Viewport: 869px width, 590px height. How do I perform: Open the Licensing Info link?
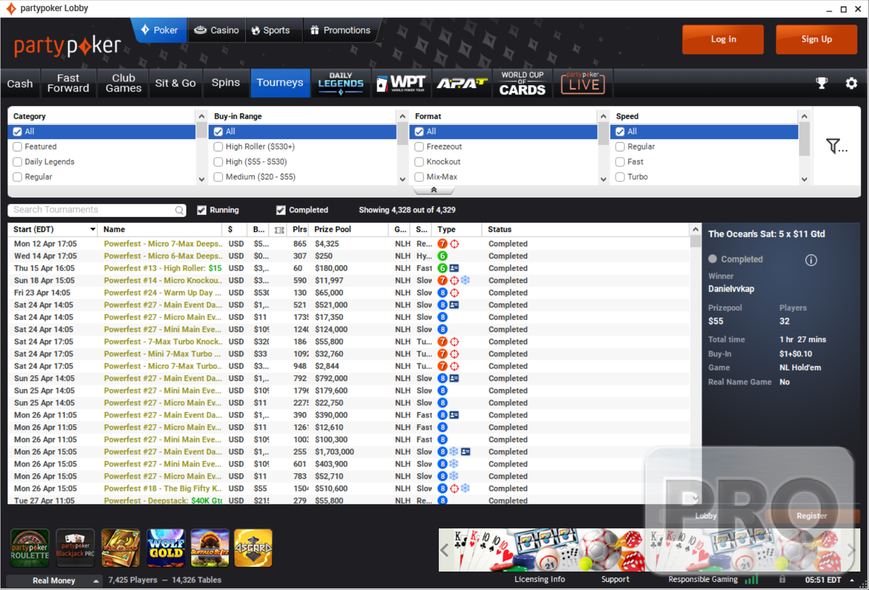tap(539, 579)
